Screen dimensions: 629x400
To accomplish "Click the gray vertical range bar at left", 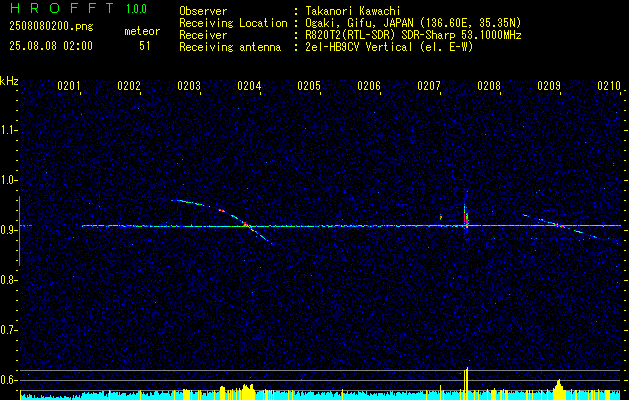I will click(x=19, y=231).
